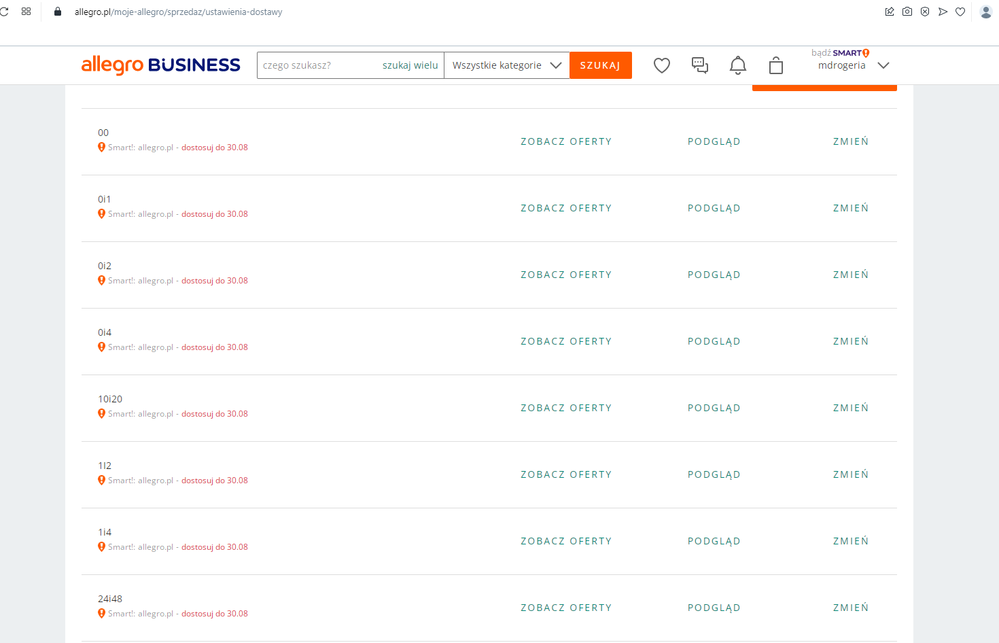Click the Allegro Business logo

click(161, 65)
